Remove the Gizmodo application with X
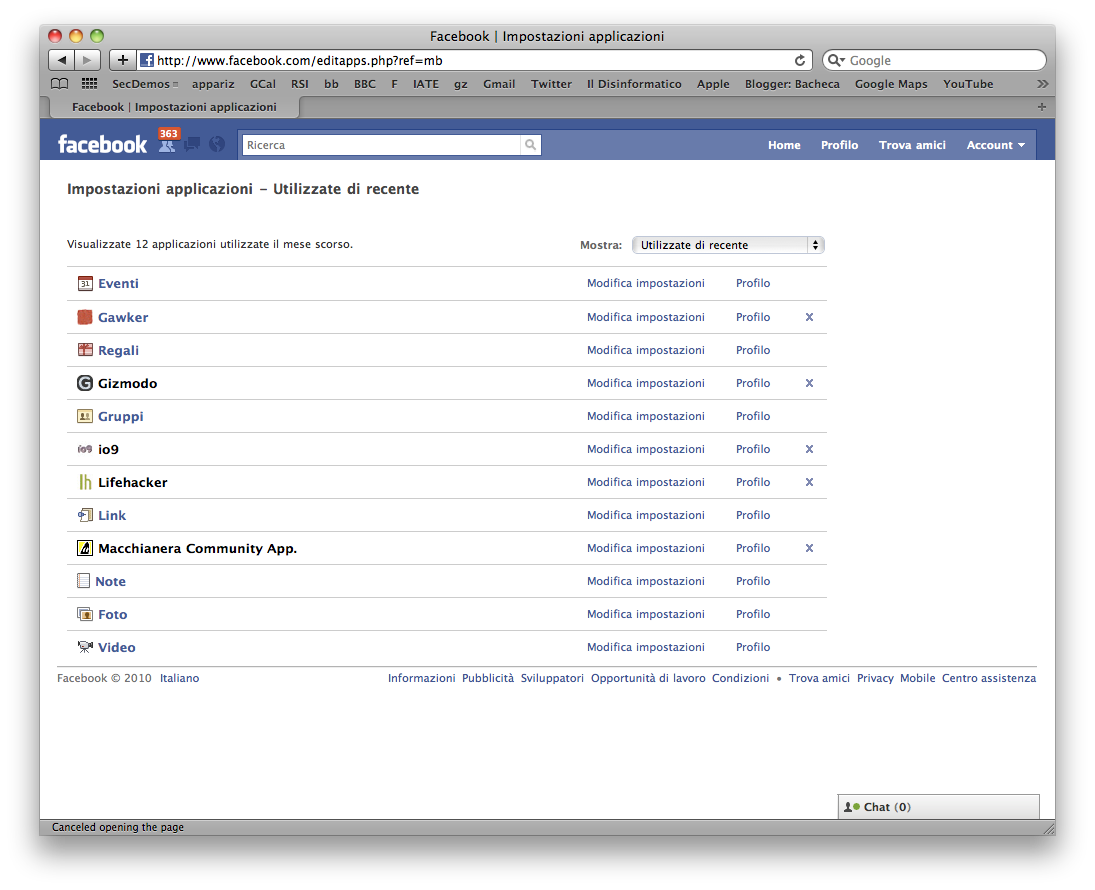The image size is (1095, 890). 809,383
